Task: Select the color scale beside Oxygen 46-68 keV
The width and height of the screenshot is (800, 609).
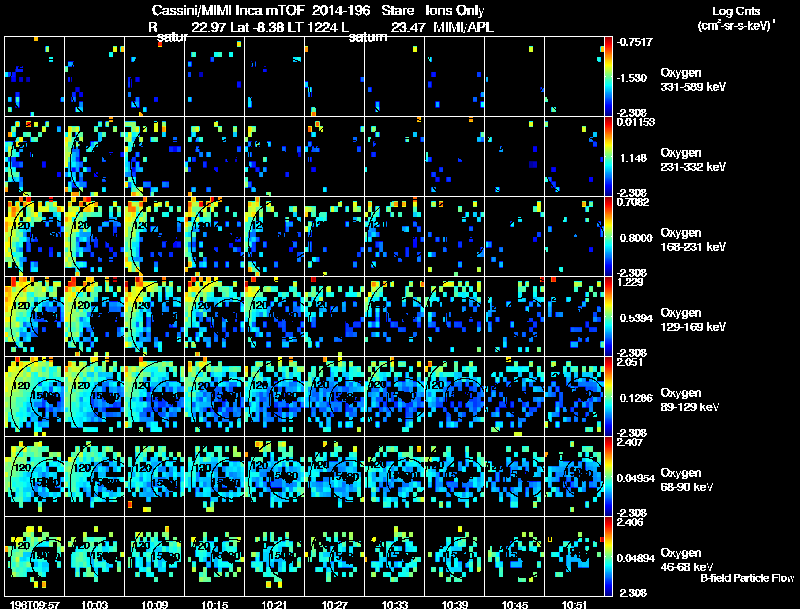Action: coord(609,557)
